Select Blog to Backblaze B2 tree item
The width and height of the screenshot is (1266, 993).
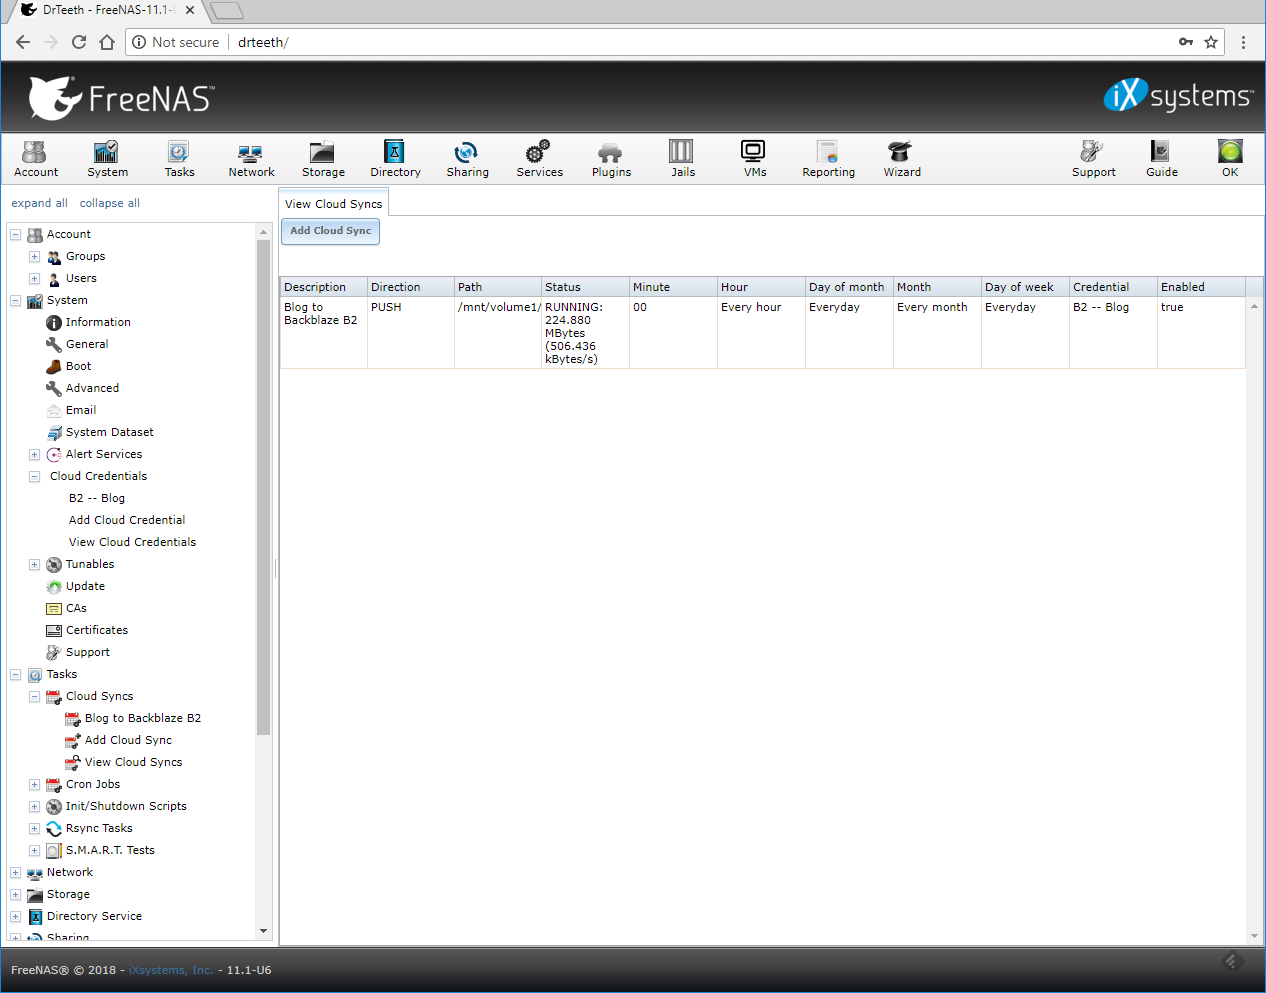(142, 718)
